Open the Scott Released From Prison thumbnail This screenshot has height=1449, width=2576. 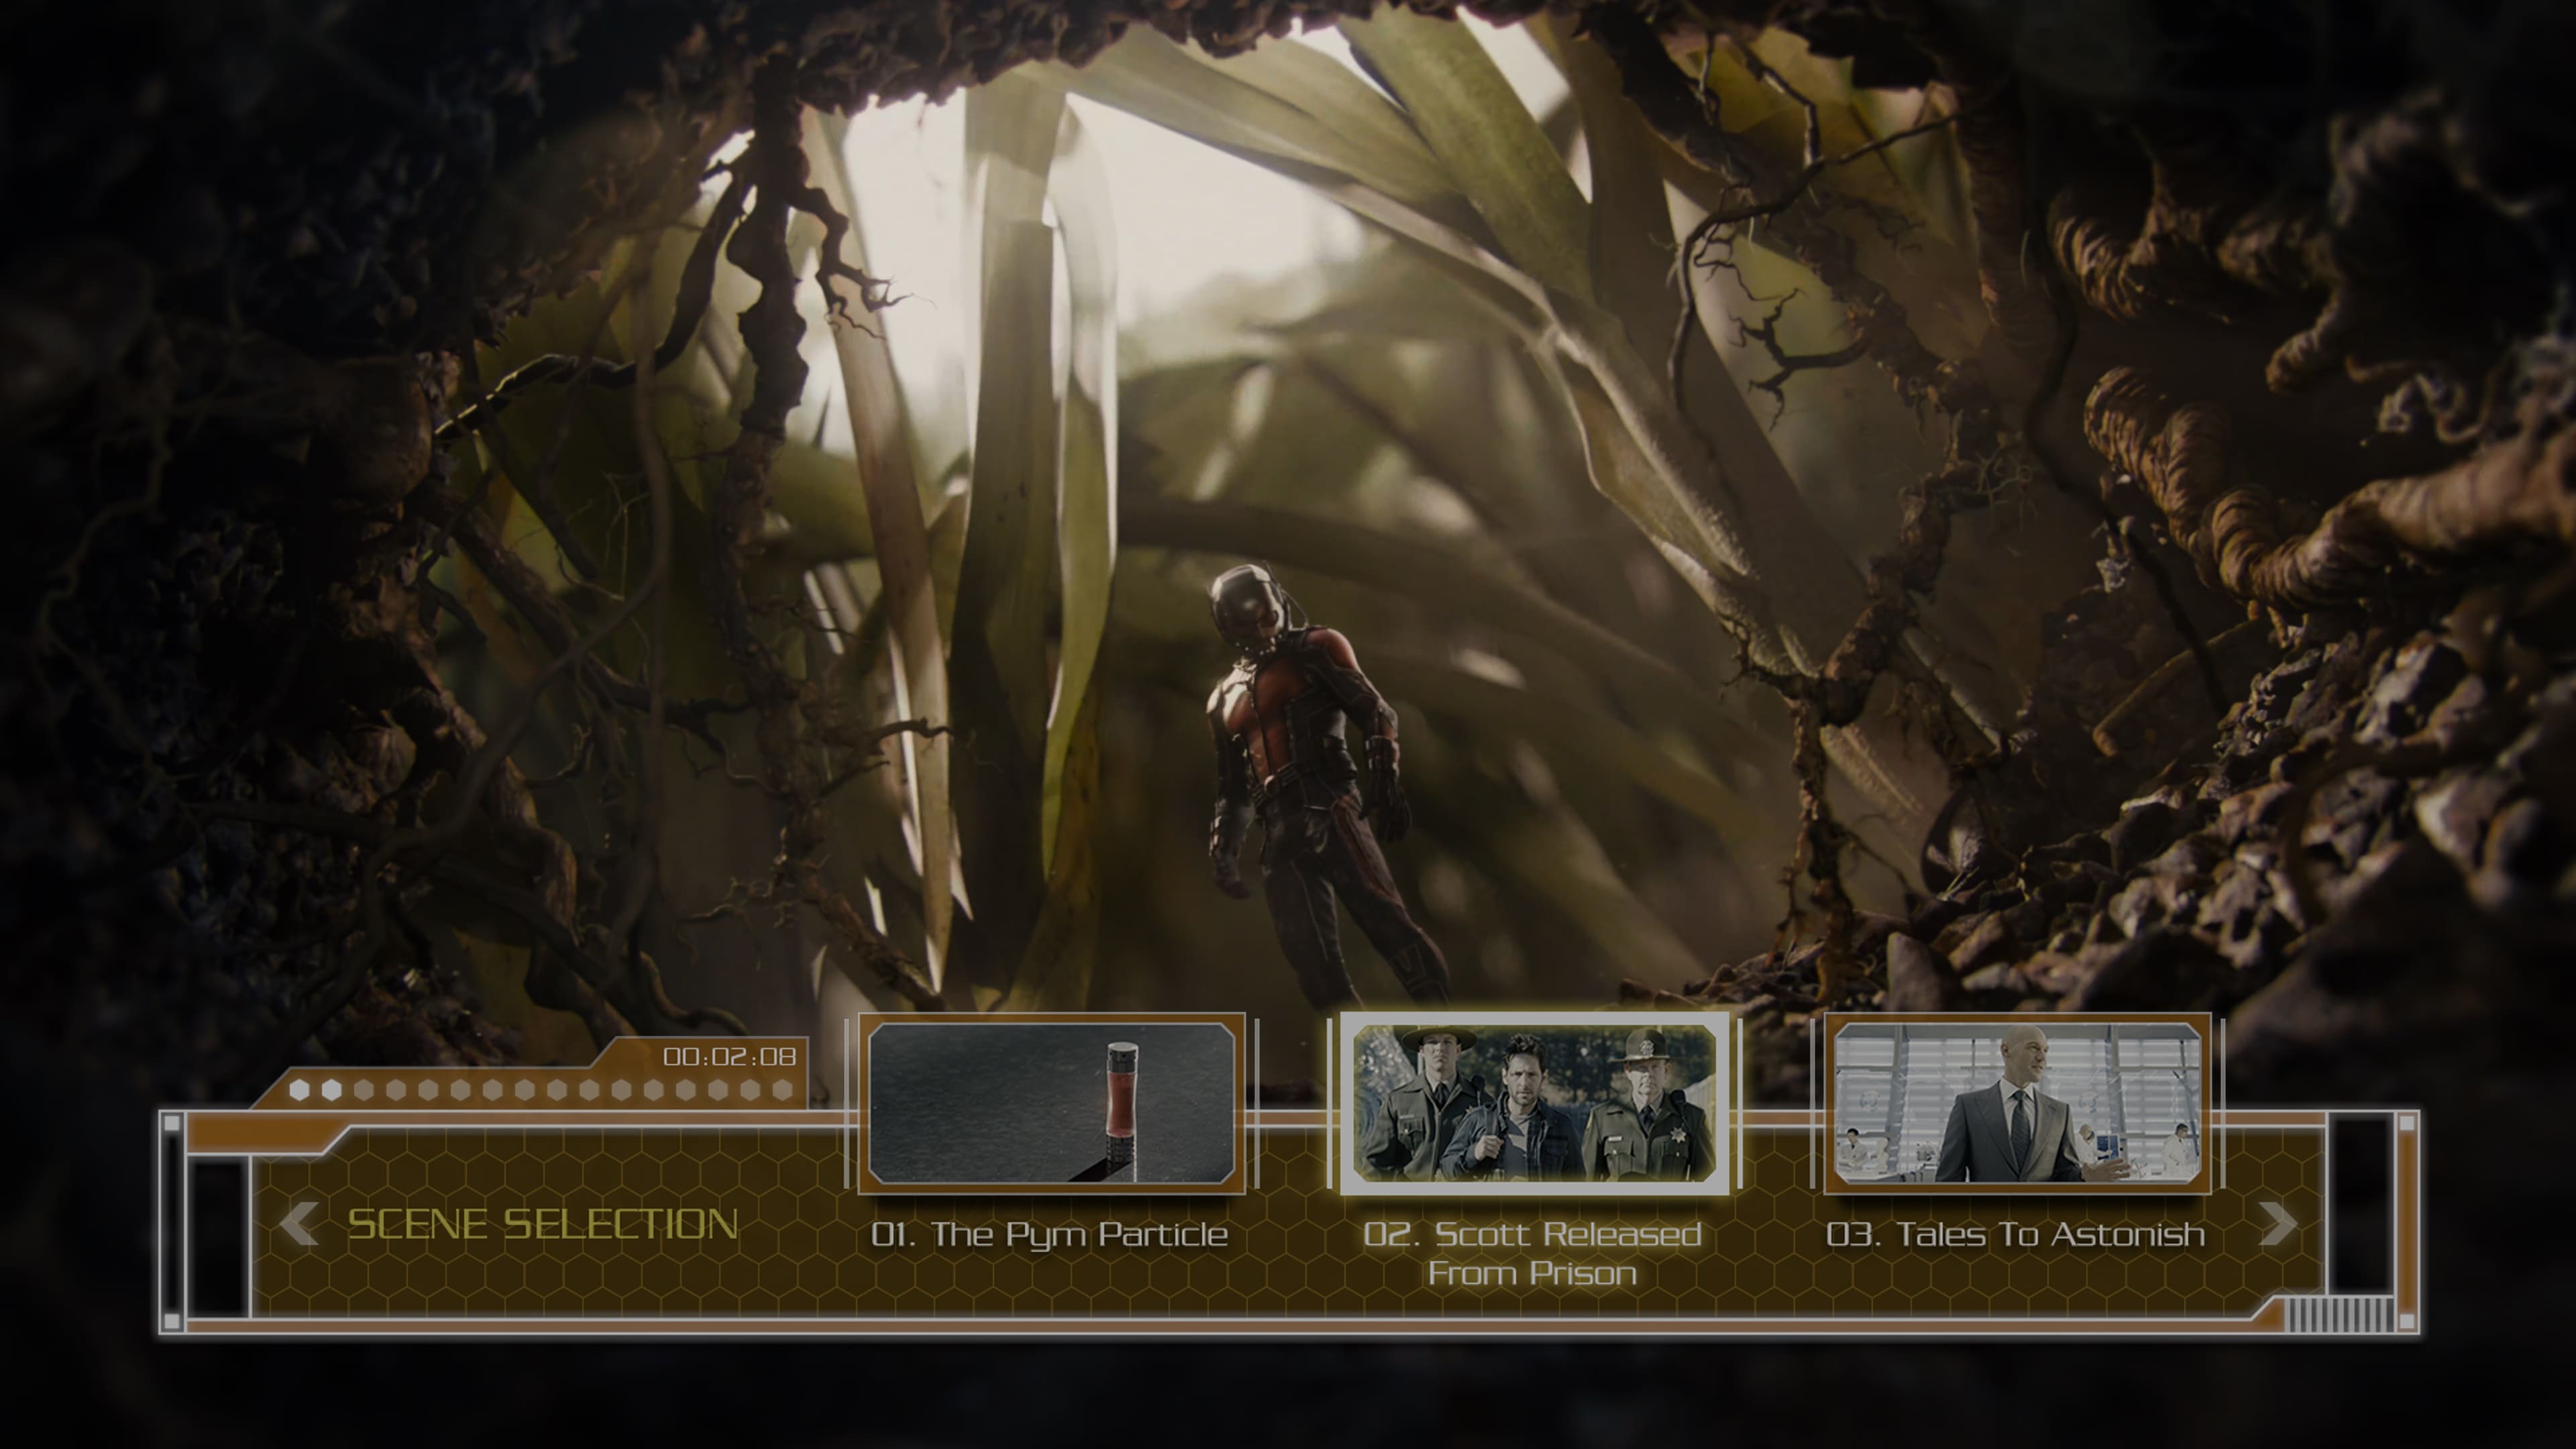1534,1103
